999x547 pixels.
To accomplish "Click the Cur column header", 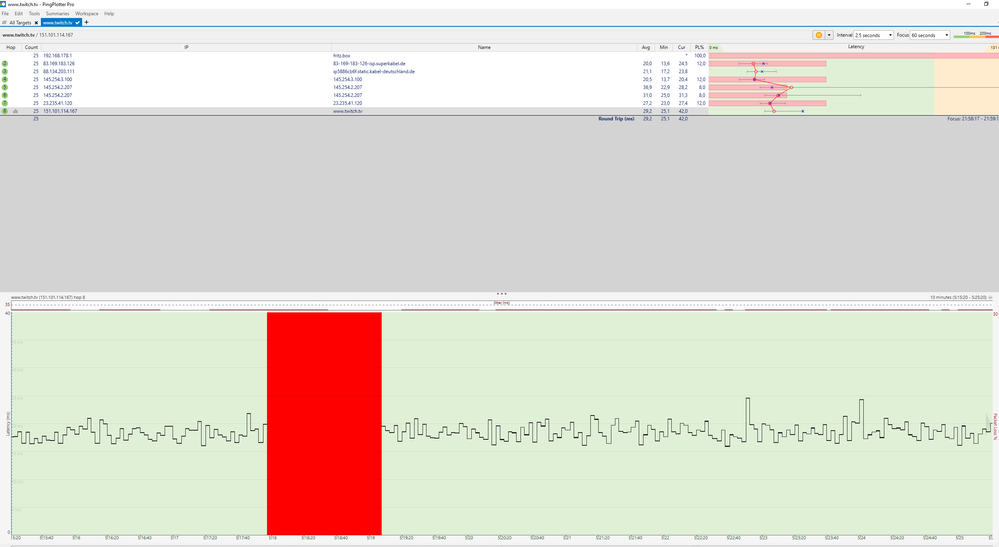I will tap(682, 47).
